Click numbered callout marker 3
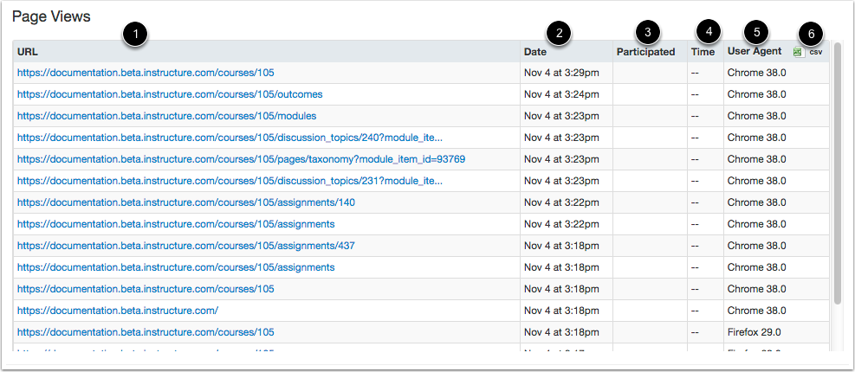 647,32
